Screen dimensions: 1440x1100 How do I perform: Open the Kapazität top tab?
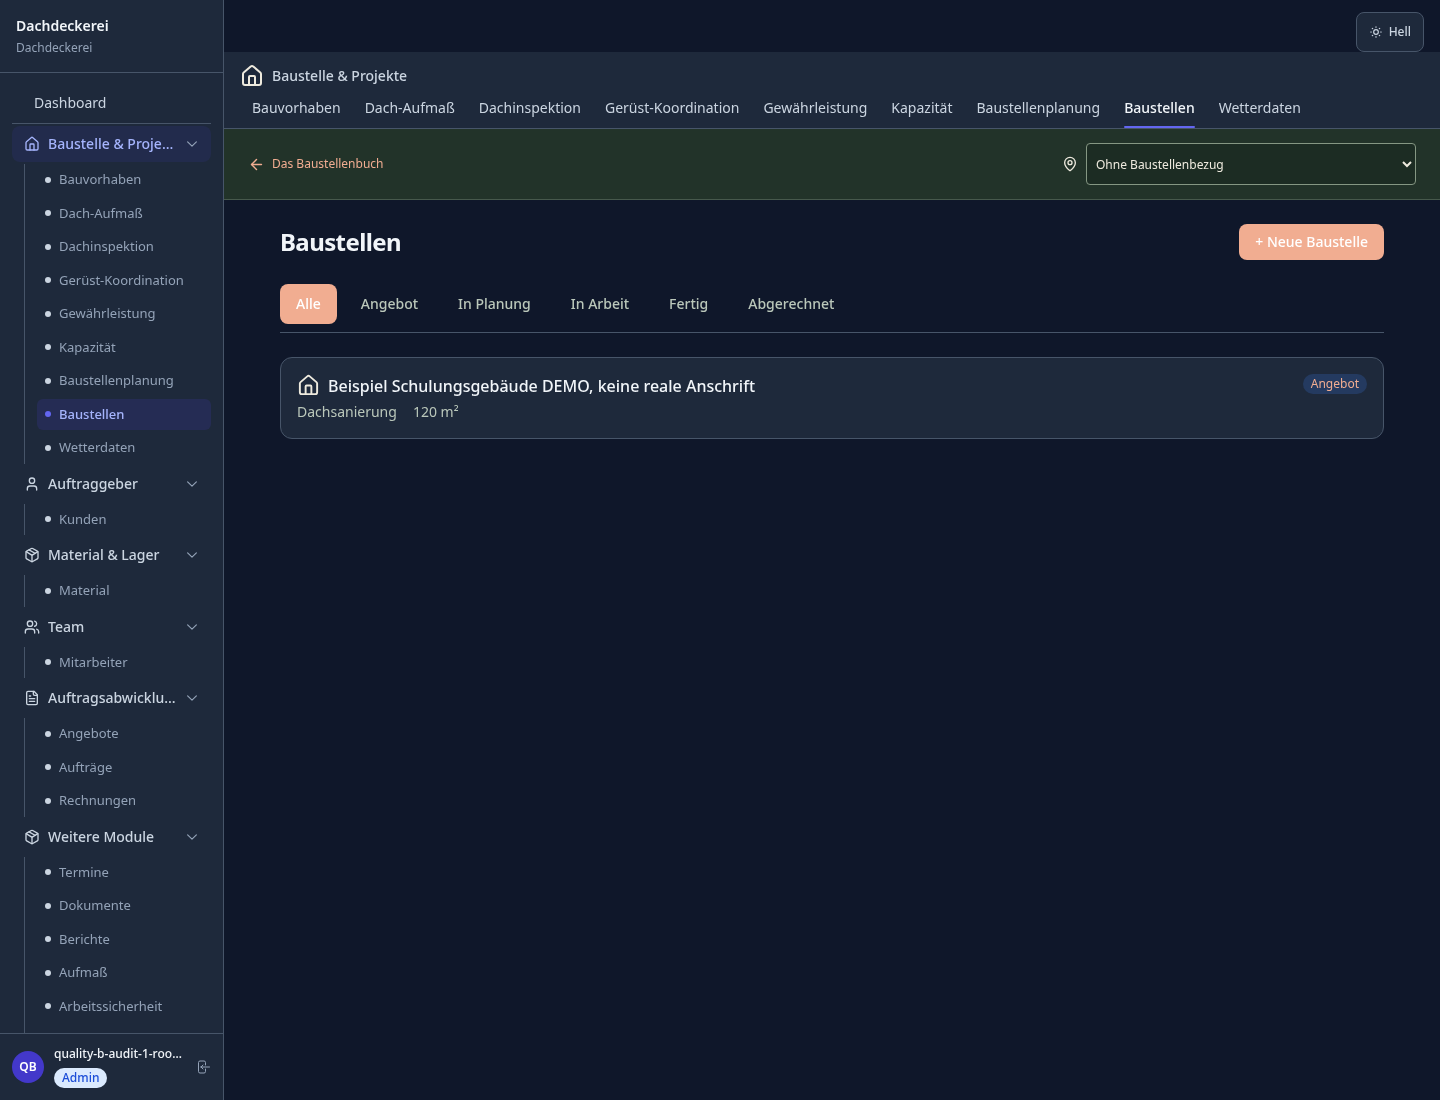922,108
